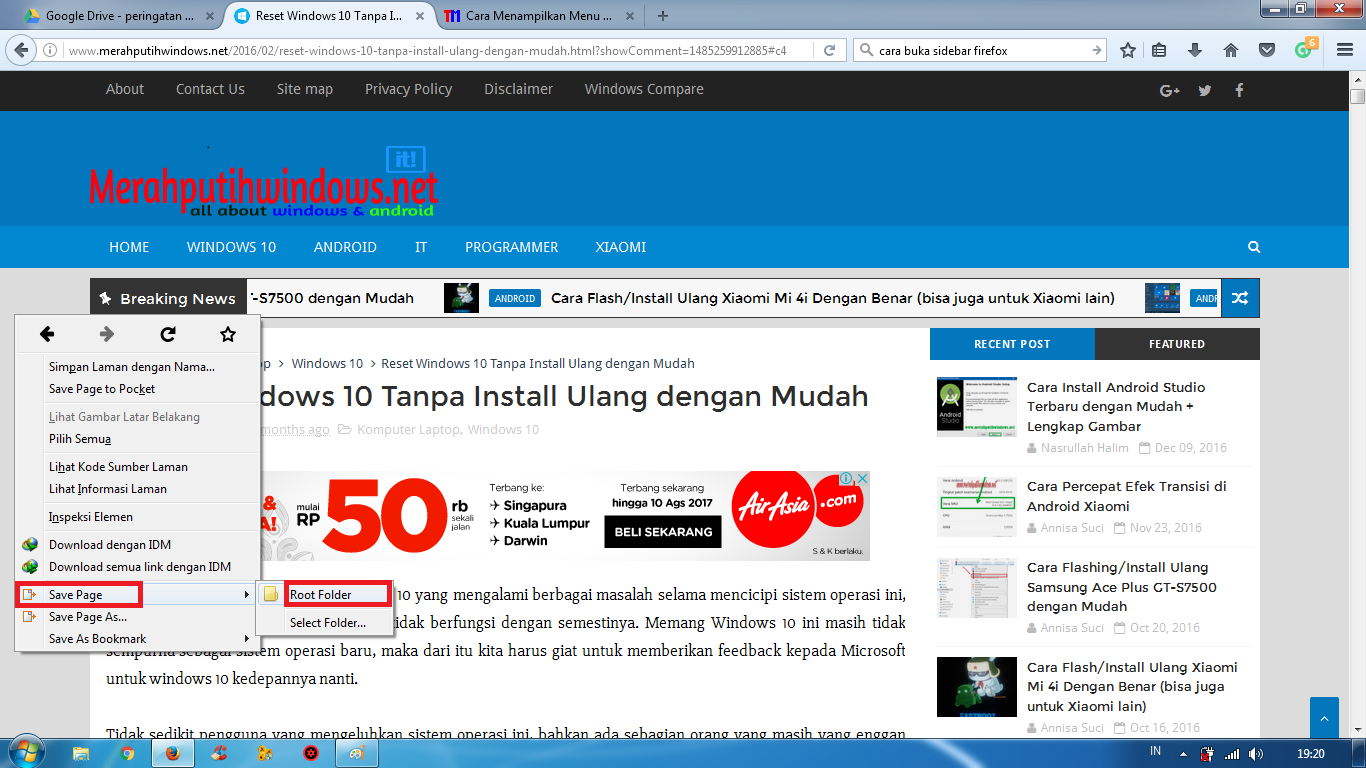Open the site's Facebook icon

(1239, 90)
